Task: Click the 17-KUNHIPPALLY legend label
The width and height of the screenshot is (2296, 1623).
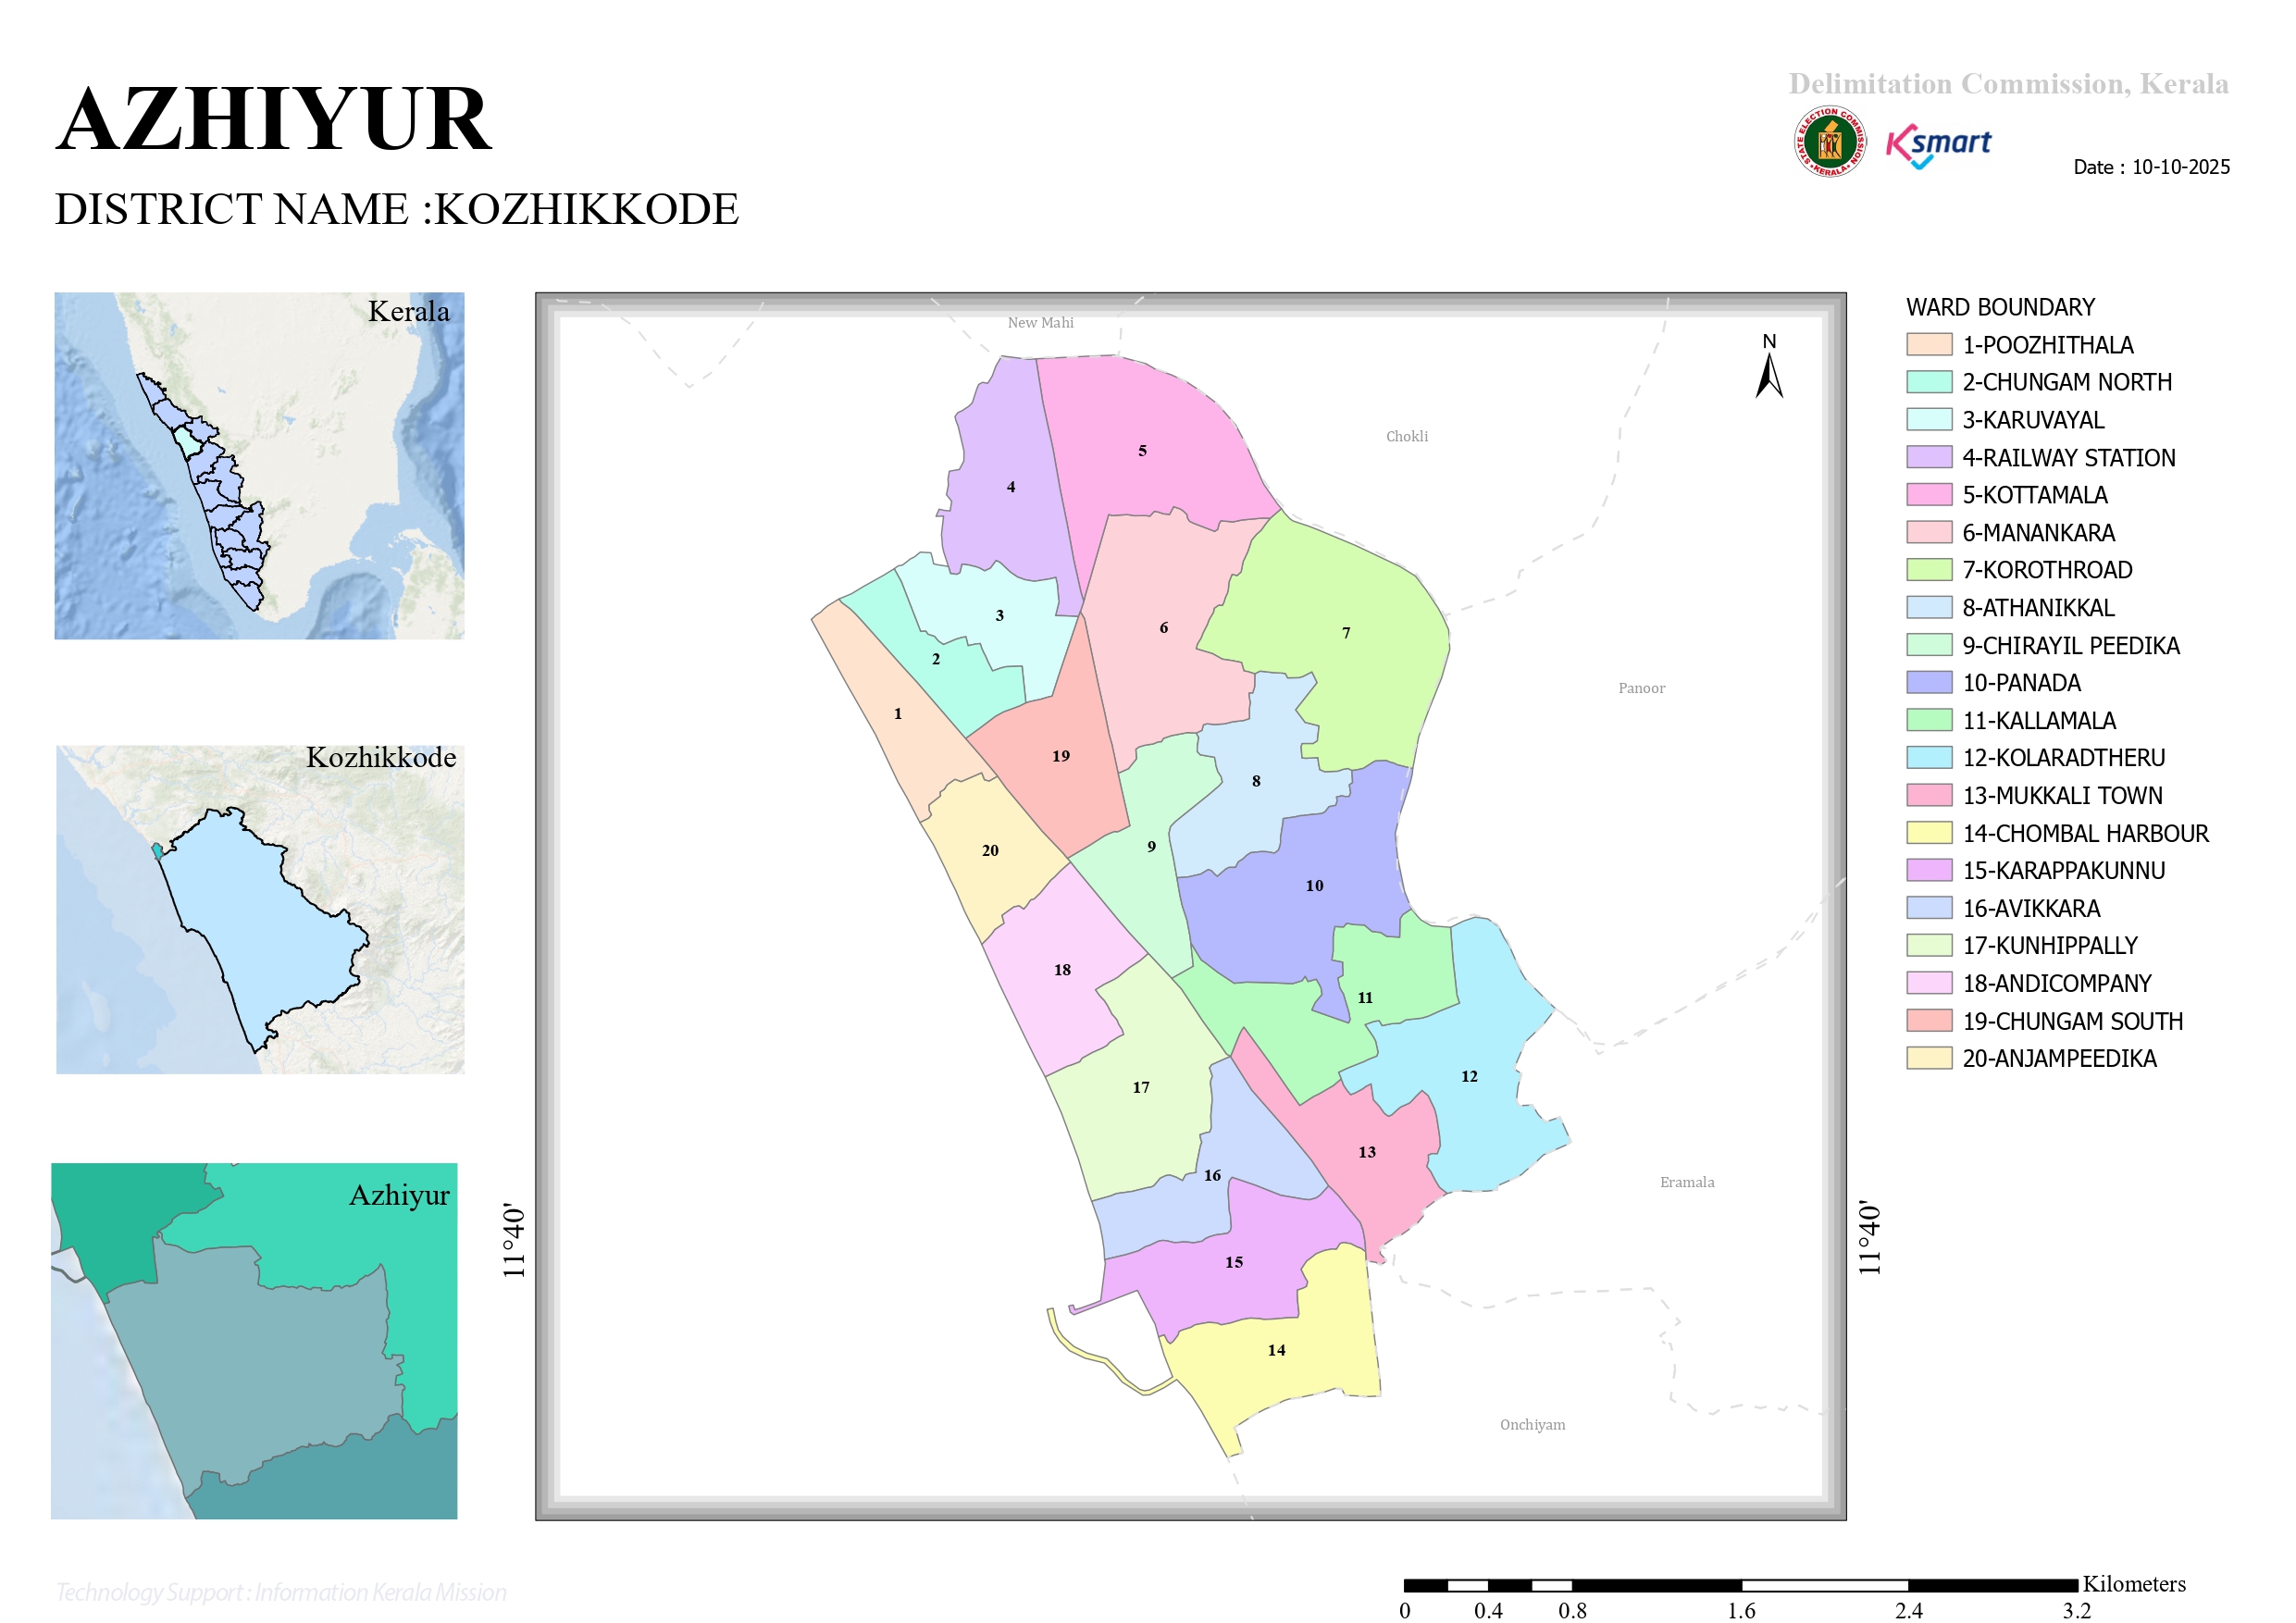Action: 2050,945
